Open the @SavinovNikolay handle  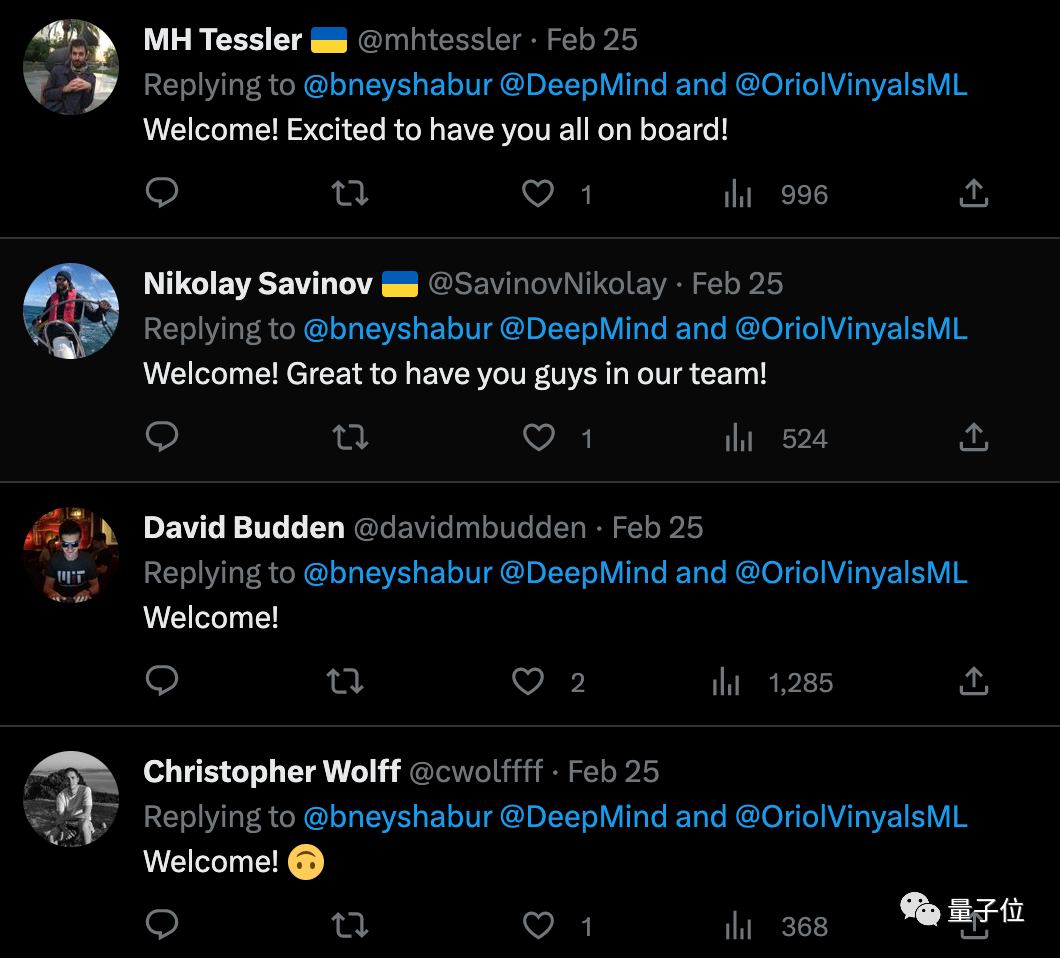(x=547, y=284)
